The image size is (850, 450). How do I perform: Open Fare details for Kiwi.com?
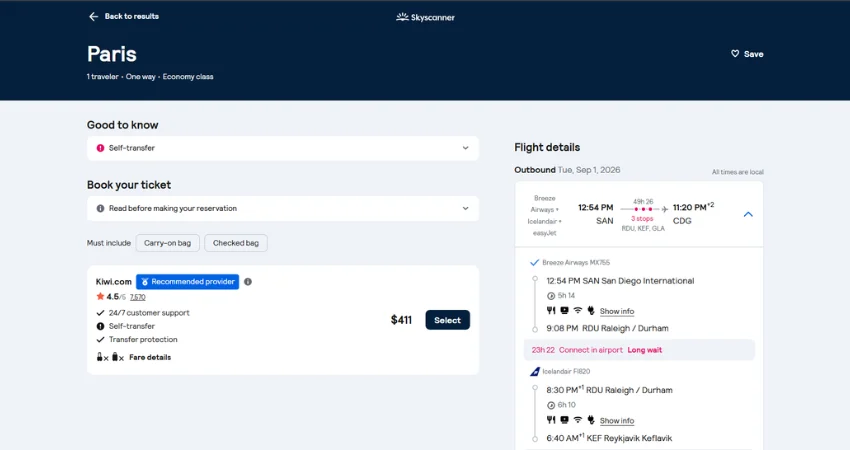[150, 357]
